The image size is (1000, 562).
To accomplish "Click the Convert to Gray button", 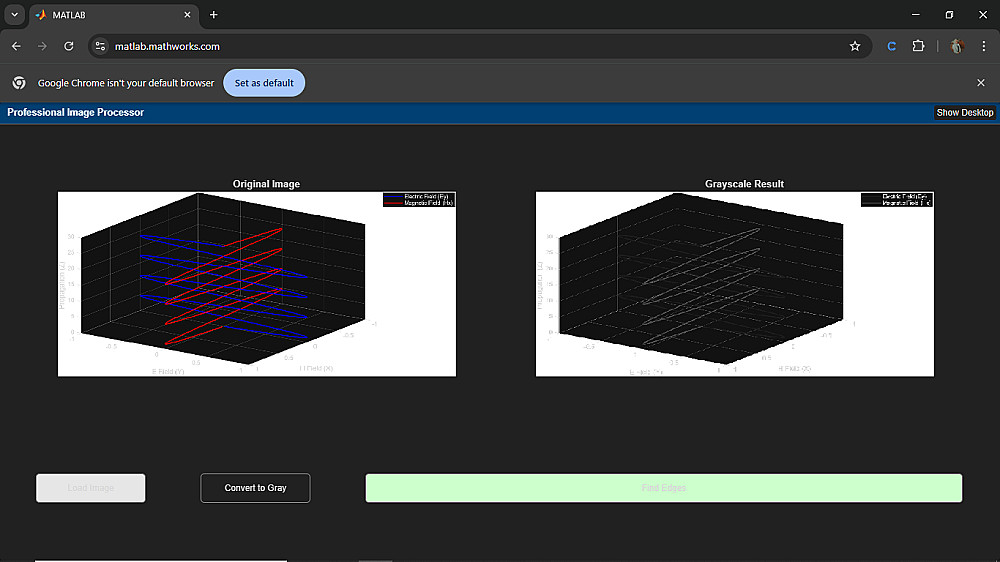I will (x=255, y=488).
